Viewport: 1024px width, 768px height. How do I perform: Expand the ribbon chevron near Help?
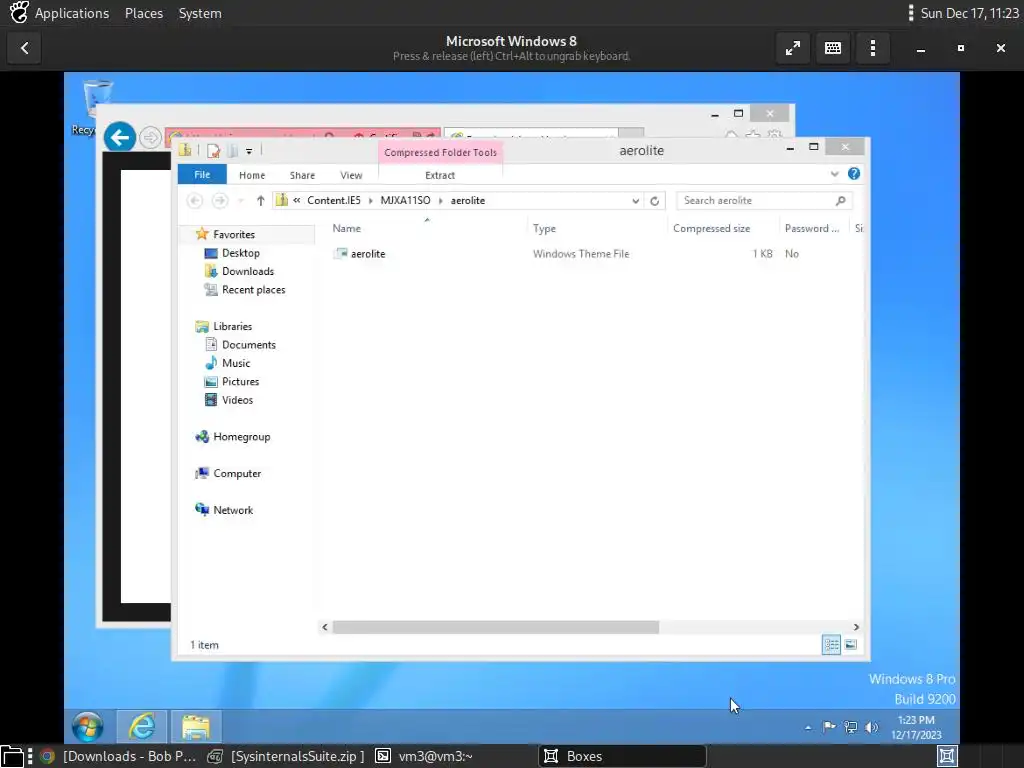(834, 174)
